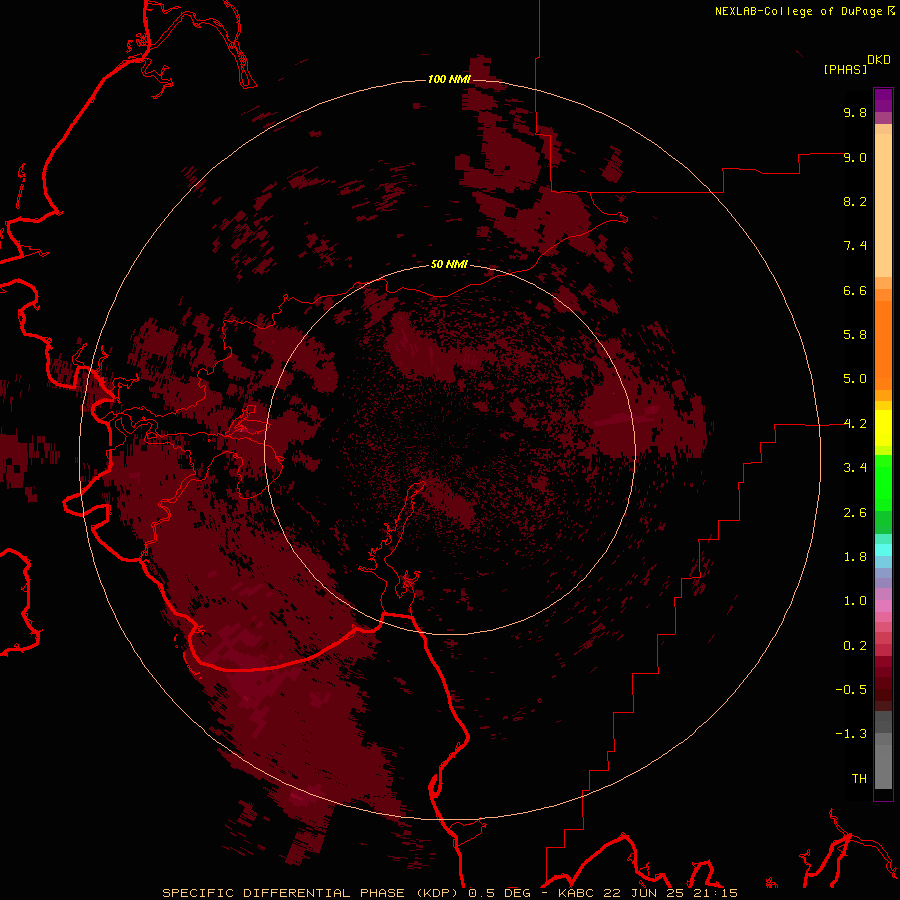Click the 100 NMI range ring label
Viewport: 900px width, 900px height.
(x=449, y=79)
